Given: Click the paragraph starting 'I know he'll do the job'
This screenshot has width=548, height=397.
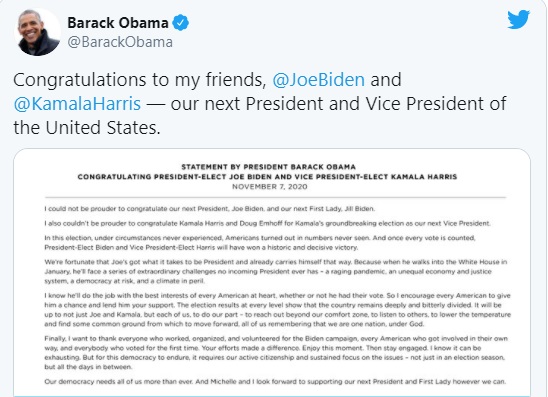Looking at the screenshot, I should tap(277, 310).
